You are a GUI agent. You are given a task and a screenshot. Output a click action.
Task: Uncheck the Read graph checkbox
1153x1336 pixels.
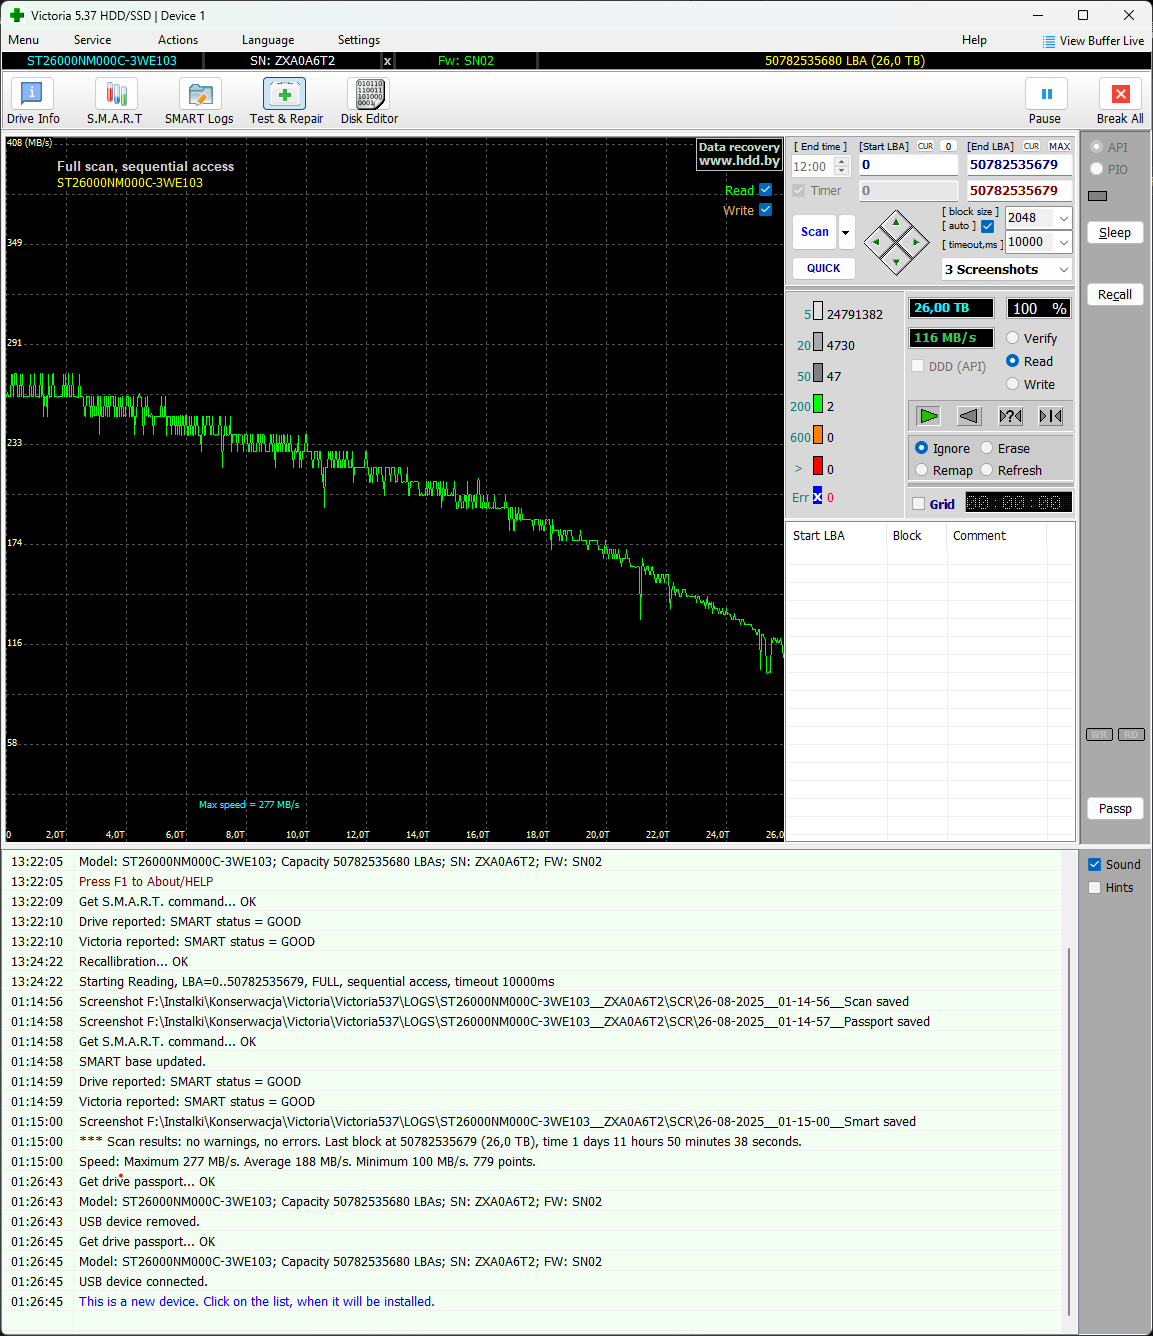click(766, 190)
